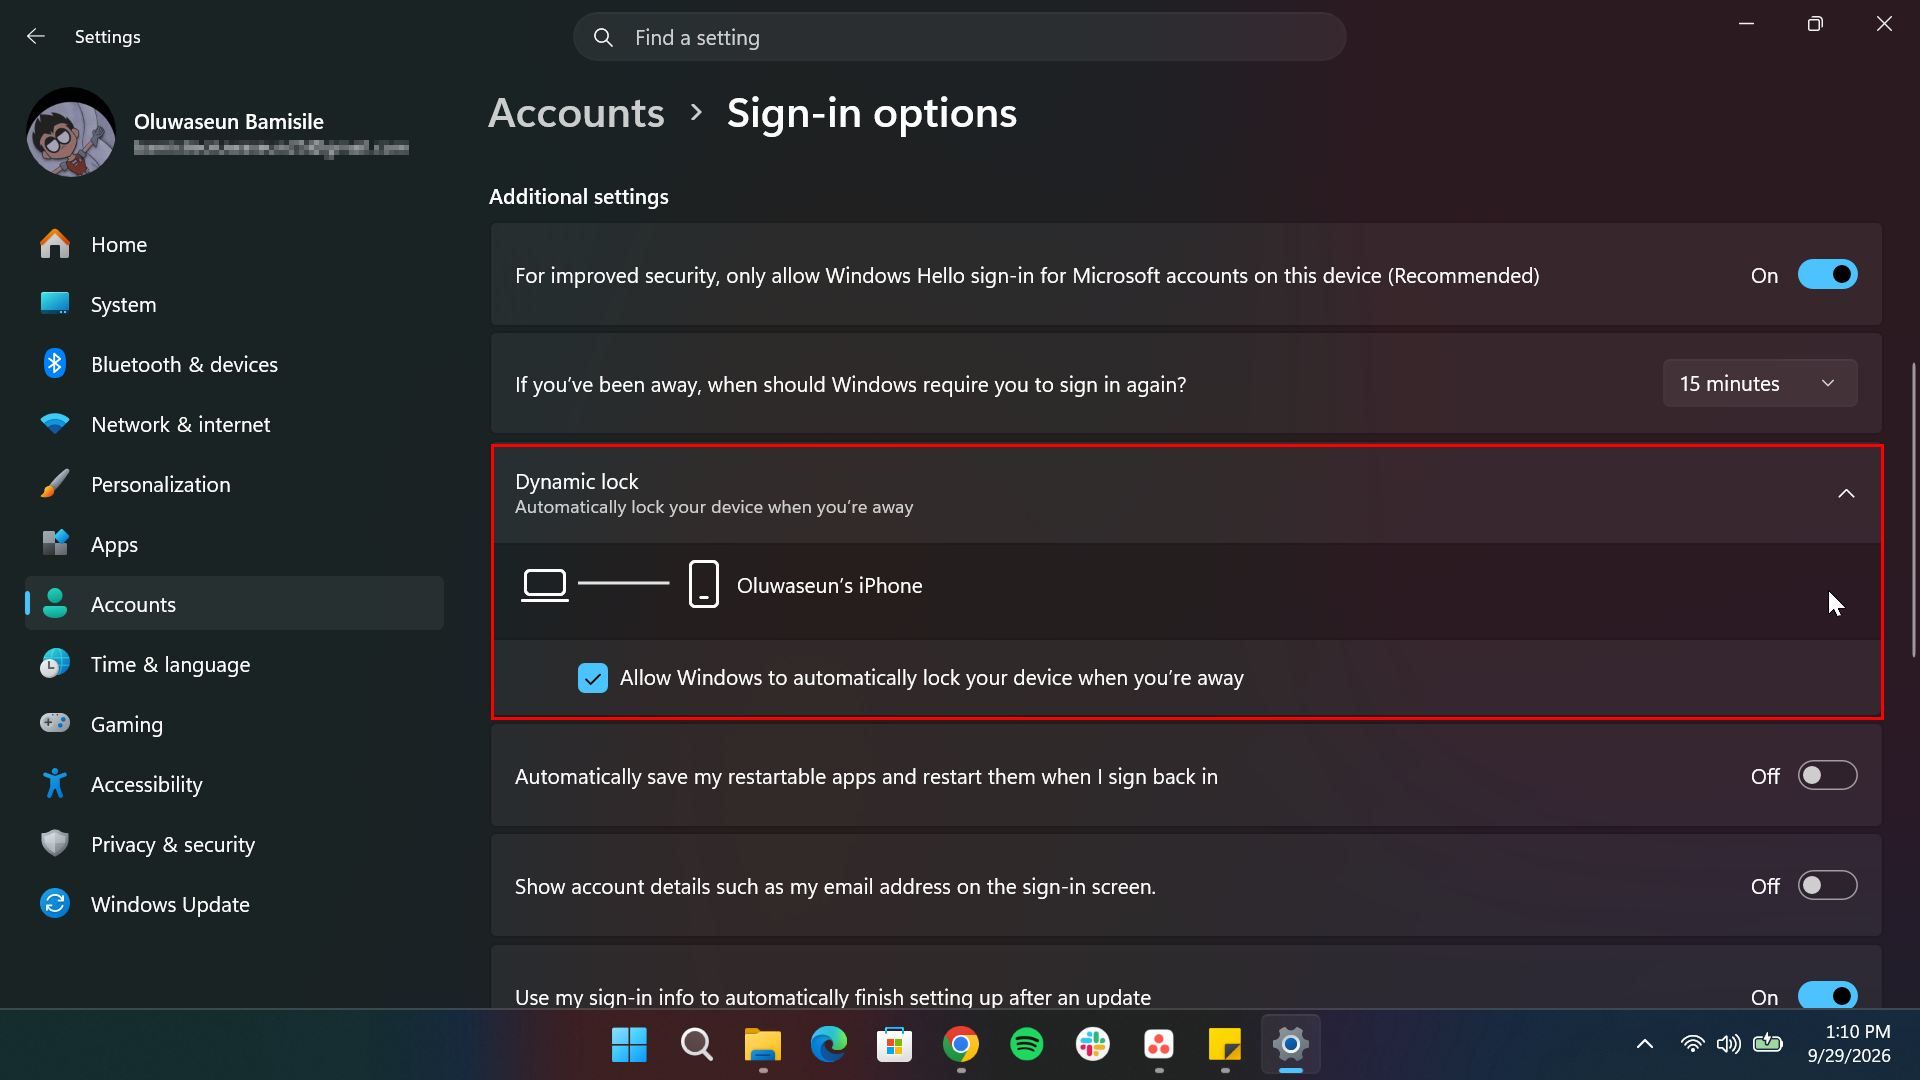This screenshot has height=1080, width=1920.
Task: Show hidden system tray icons
Action: click(1644, 1045)
